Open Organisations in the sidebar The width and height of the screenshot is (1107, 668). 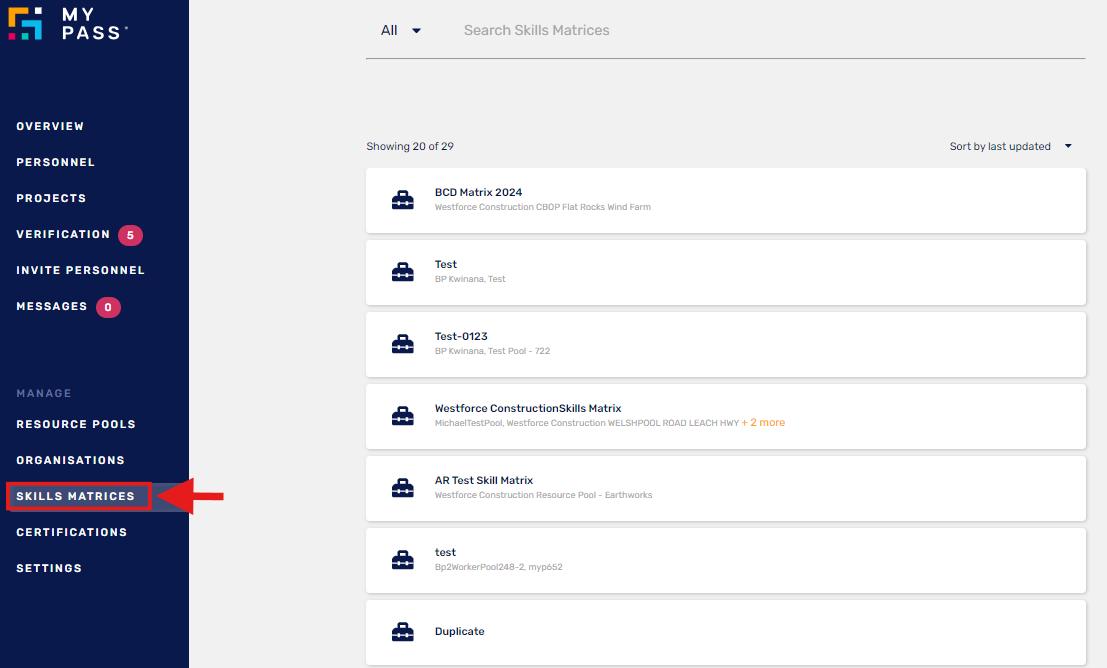point(70,460)
